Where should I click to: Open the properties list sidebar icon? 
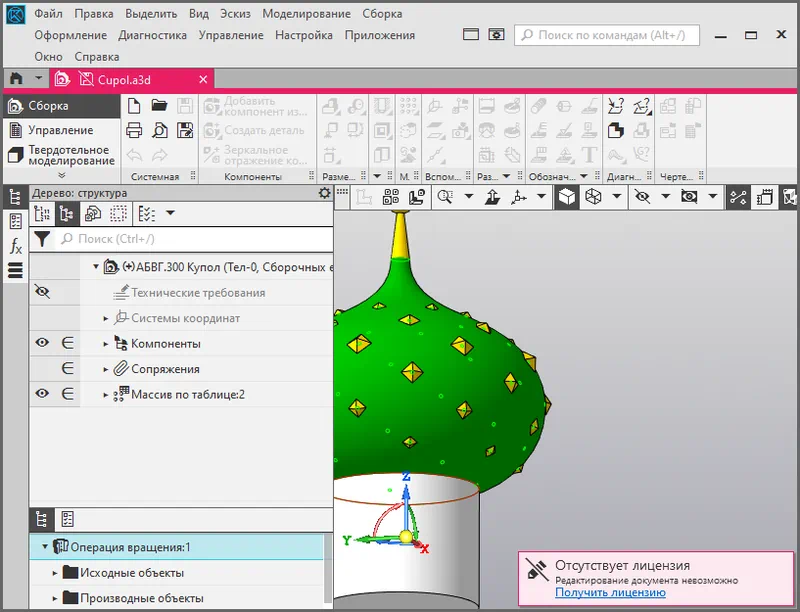click(x=16, y=221)
